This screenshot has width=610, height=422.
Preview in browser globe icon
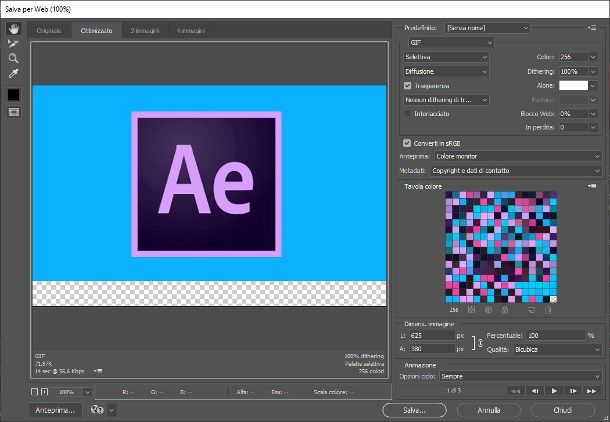tap(97, 410)
